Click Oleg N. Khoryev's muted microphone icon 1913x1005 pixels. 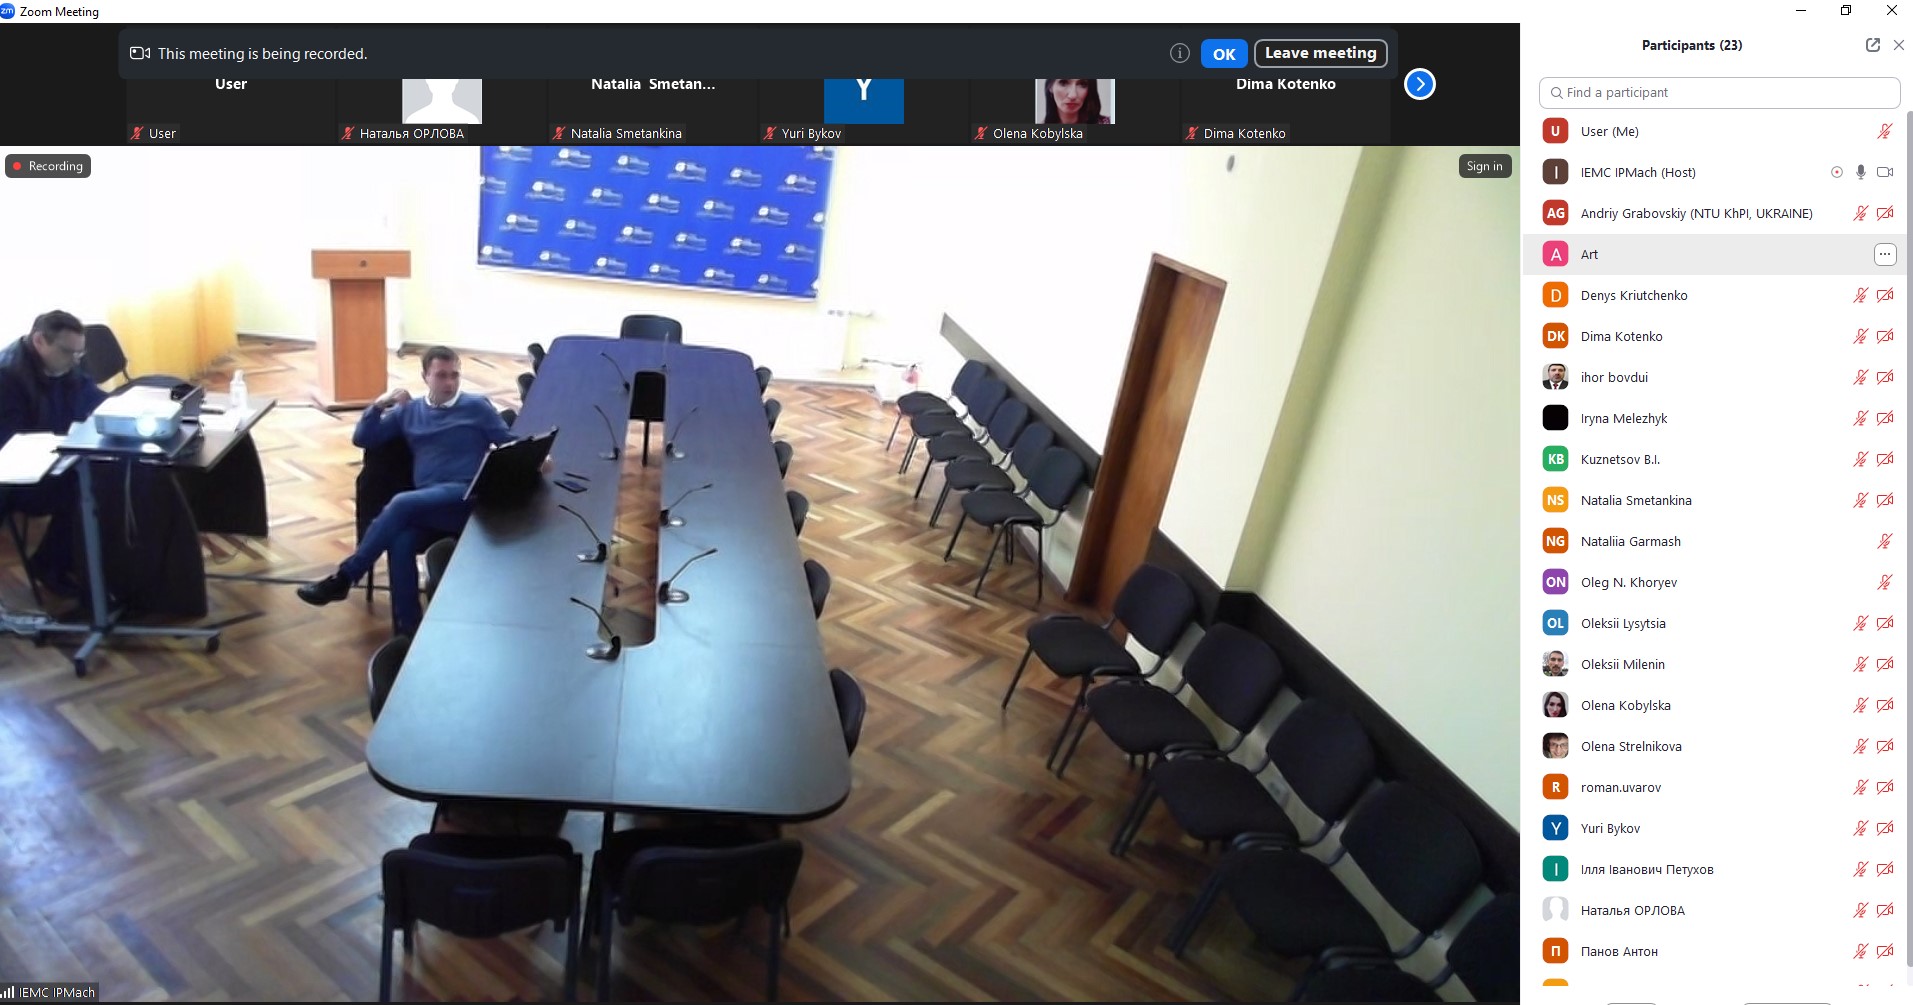point(1884,582)
